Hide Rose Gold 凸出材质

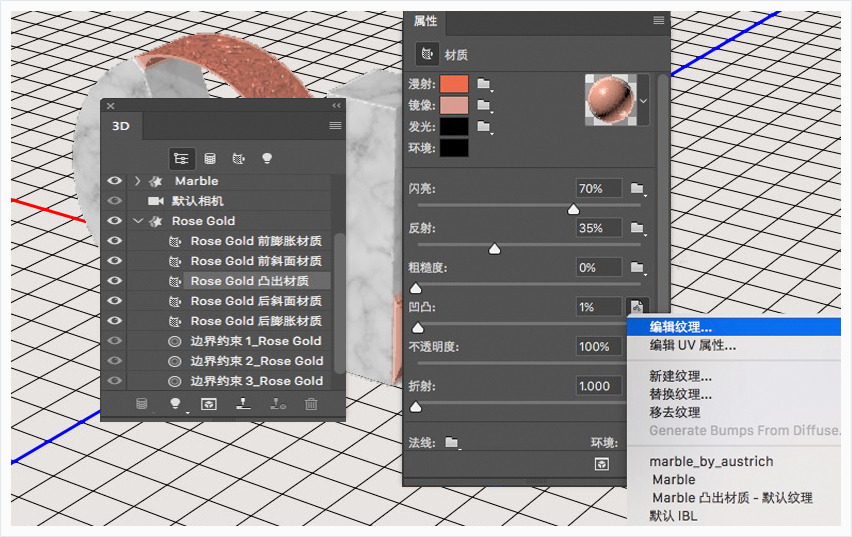[115, 281]
